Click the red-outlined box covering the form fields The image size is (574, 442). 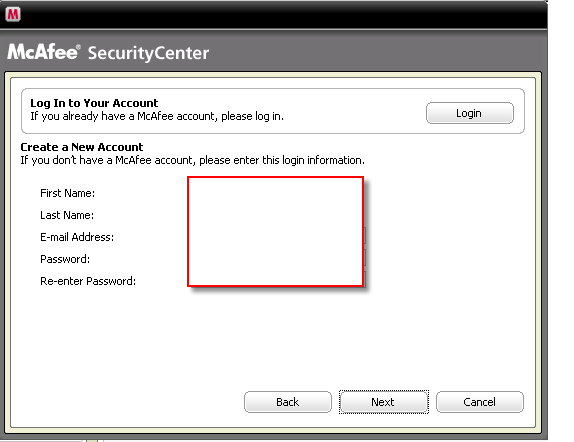(x=275, y=231)
